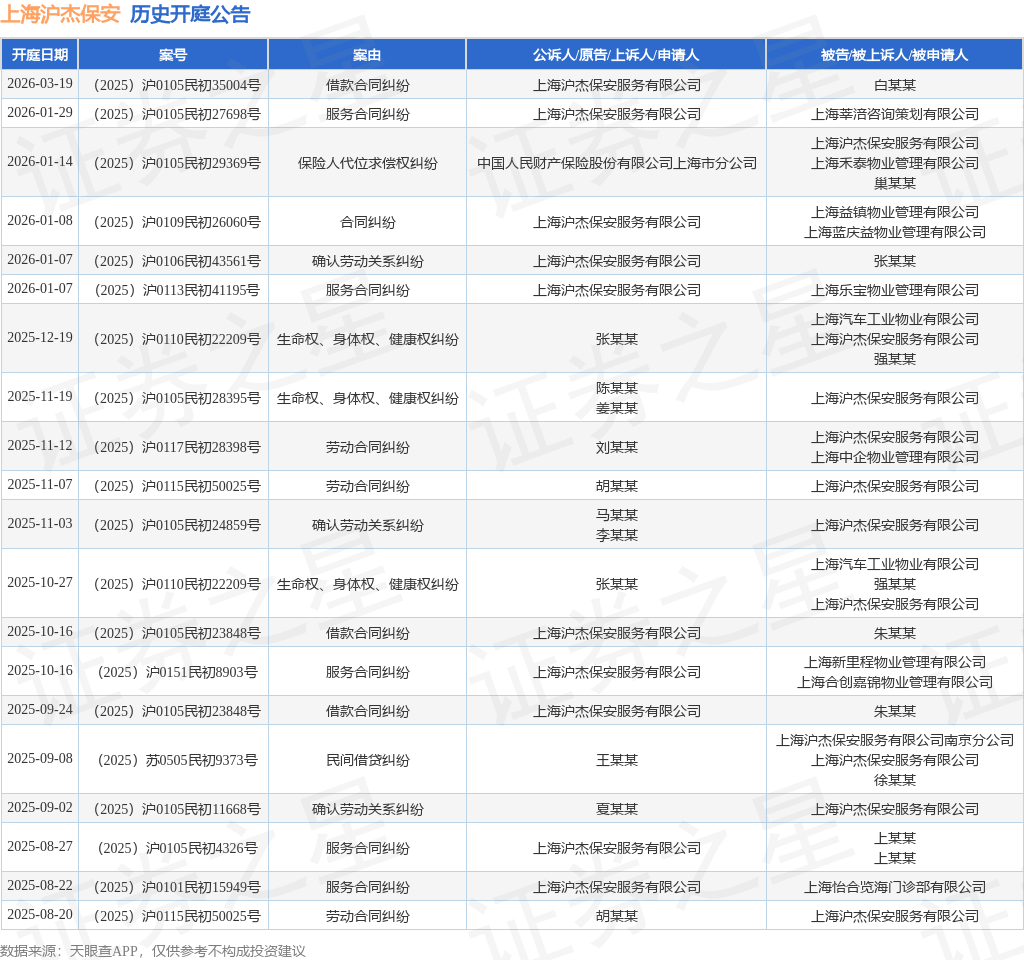
Task: Click defendant 上海中企物业管理有限公司
Action: 895,457
